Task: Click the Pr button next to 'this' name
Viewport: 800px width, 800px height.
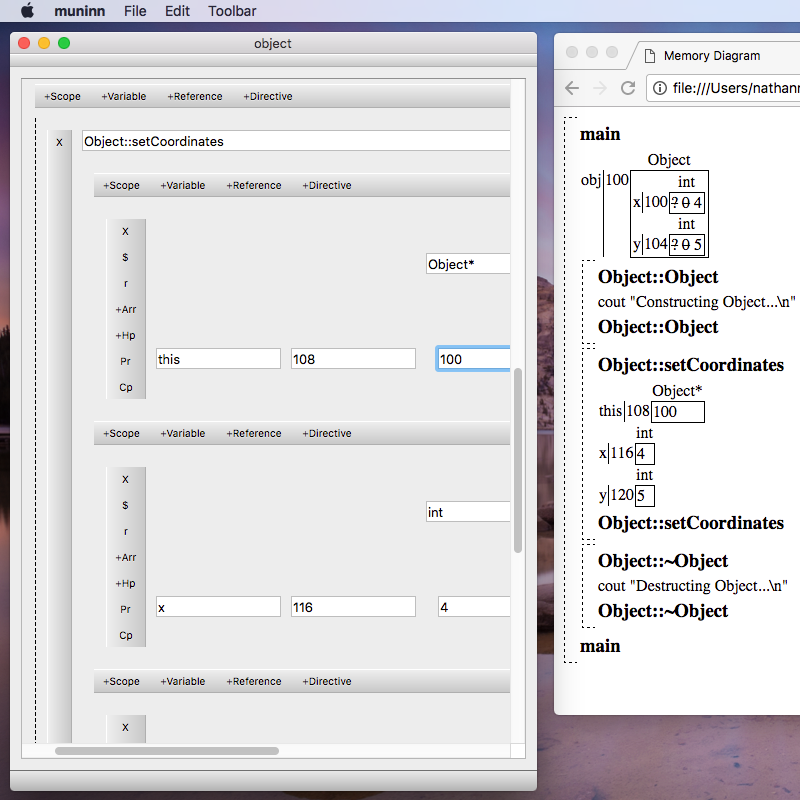Action: pyautogui.click(x=125, y=361)
